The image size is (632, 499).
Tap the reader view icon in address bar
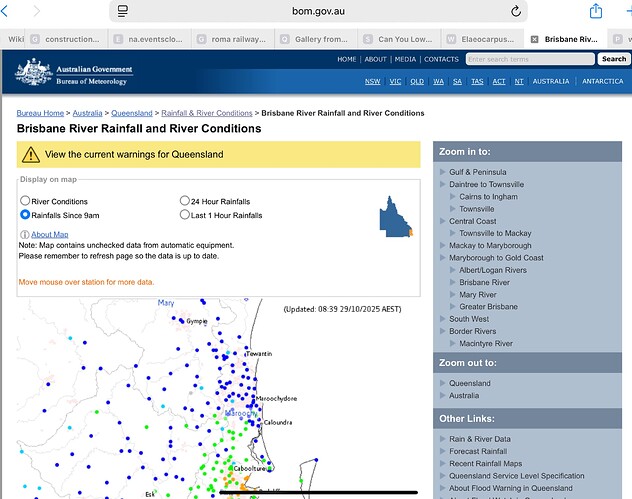pos(123,11)
